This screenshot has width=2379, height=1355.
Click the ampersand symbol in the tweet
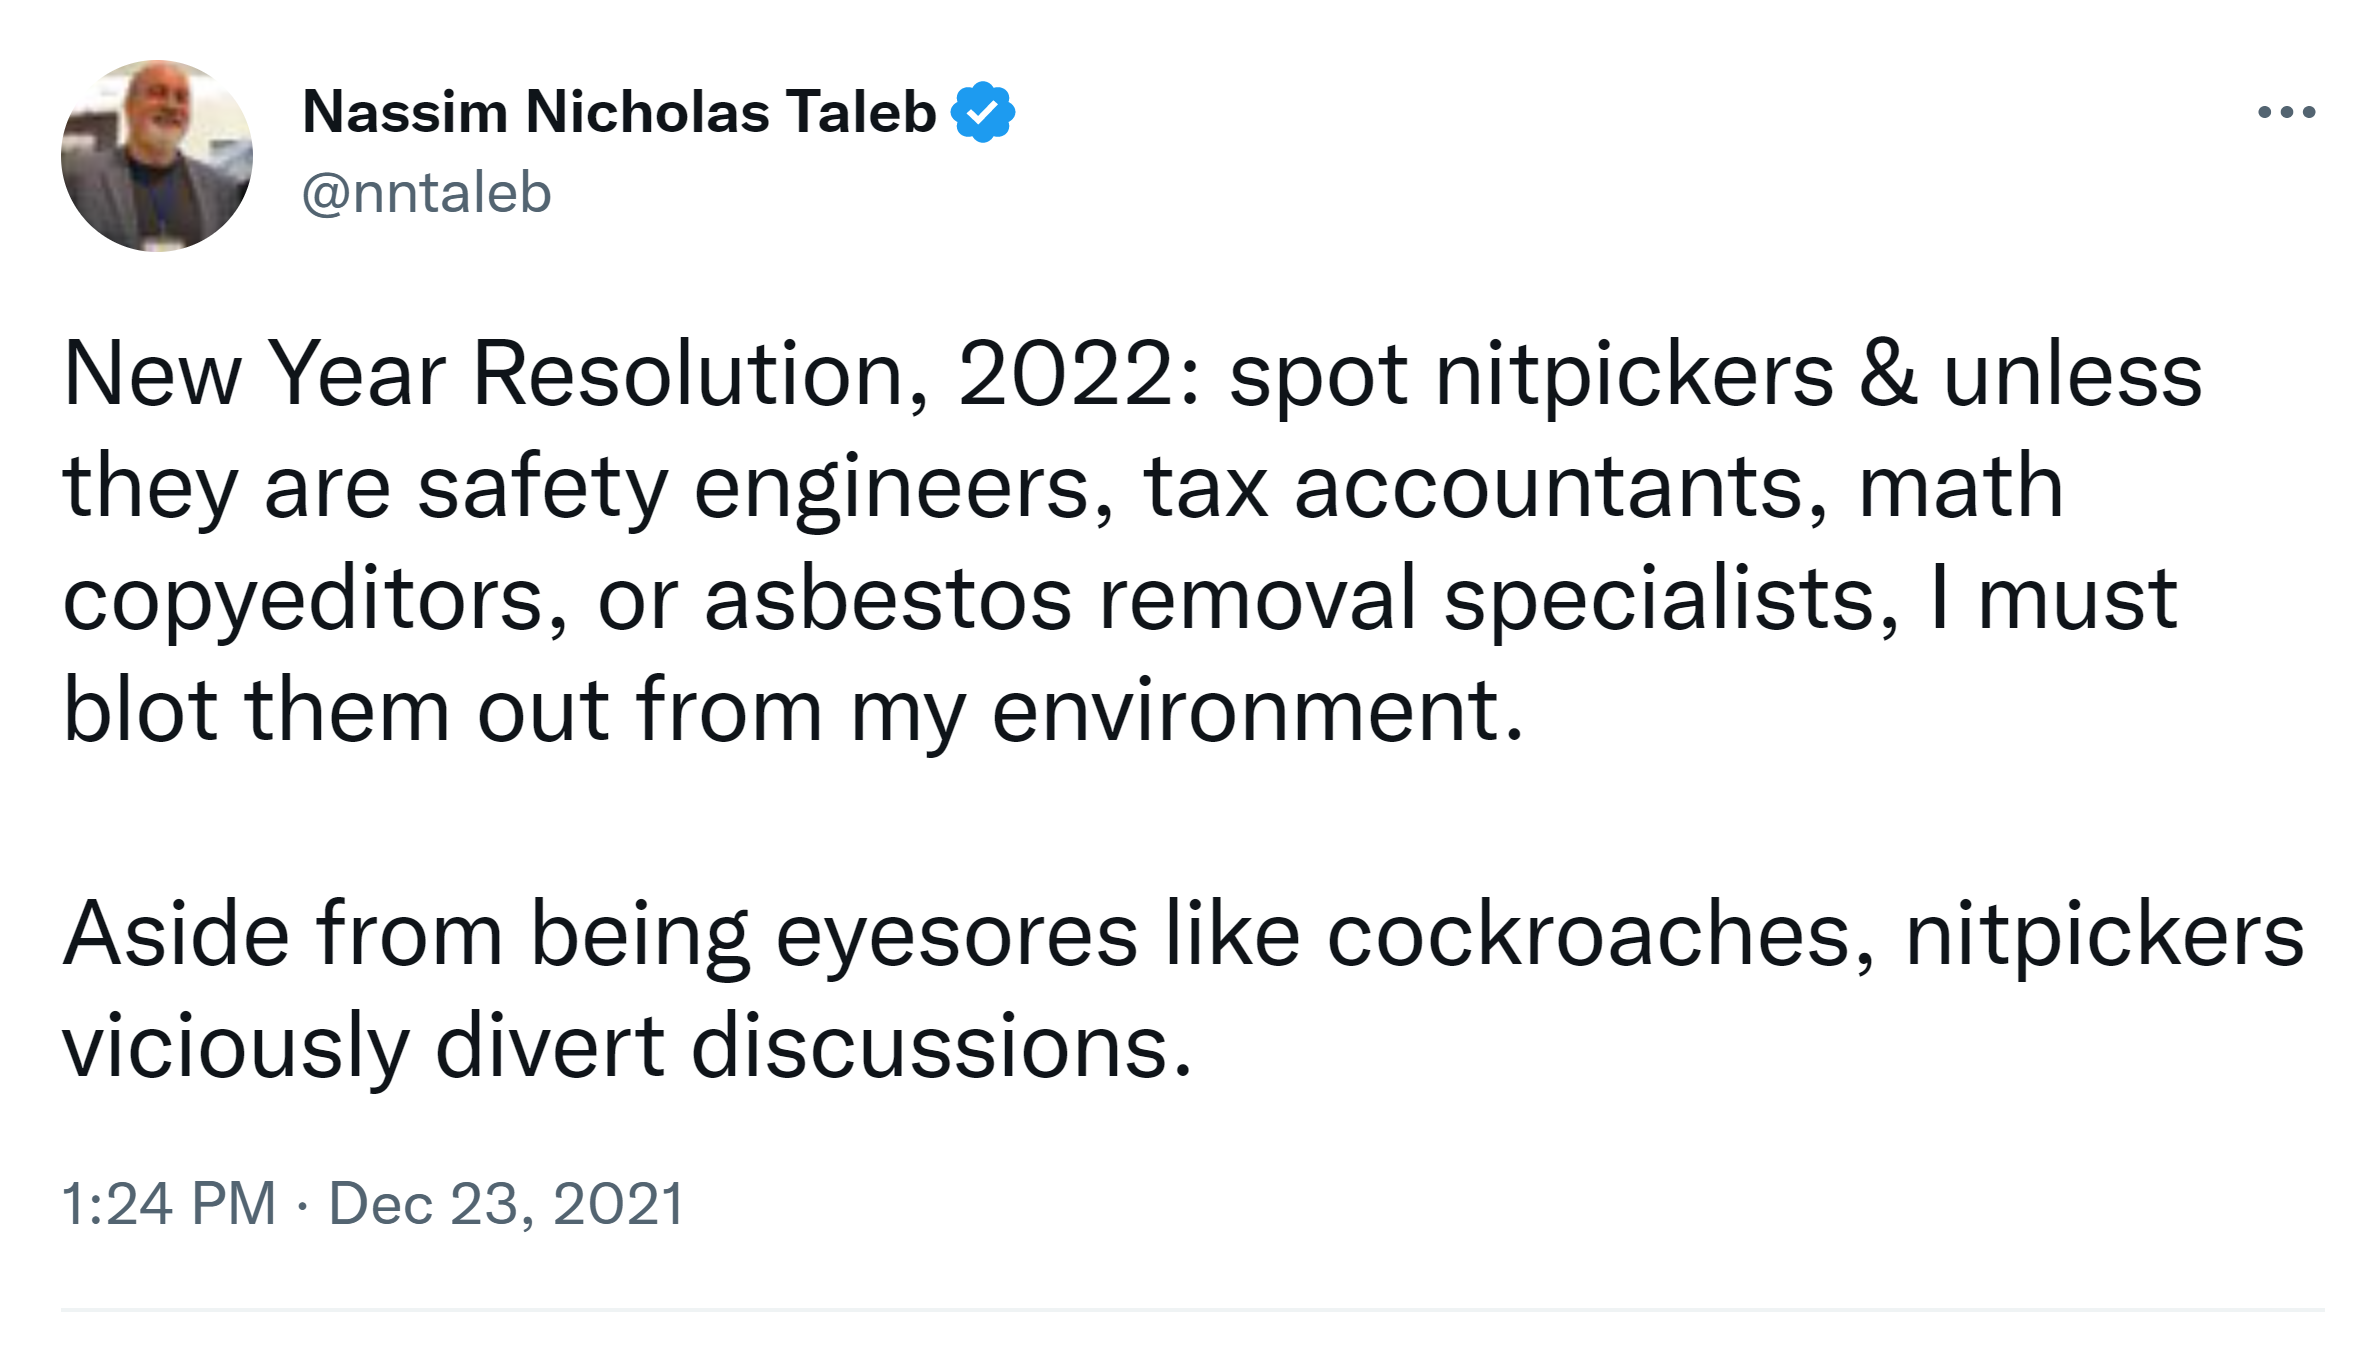point(1888,375)
